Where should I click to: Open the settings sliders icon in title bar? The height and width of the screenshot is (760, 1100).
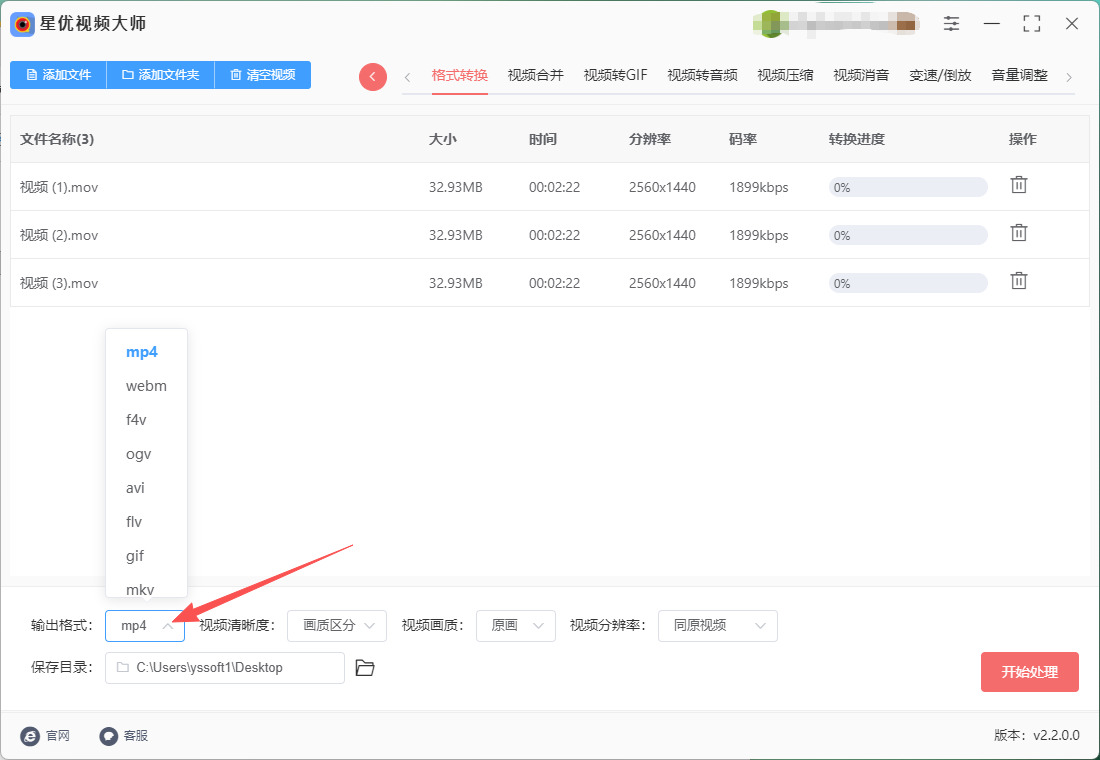[x=951, y=24]
